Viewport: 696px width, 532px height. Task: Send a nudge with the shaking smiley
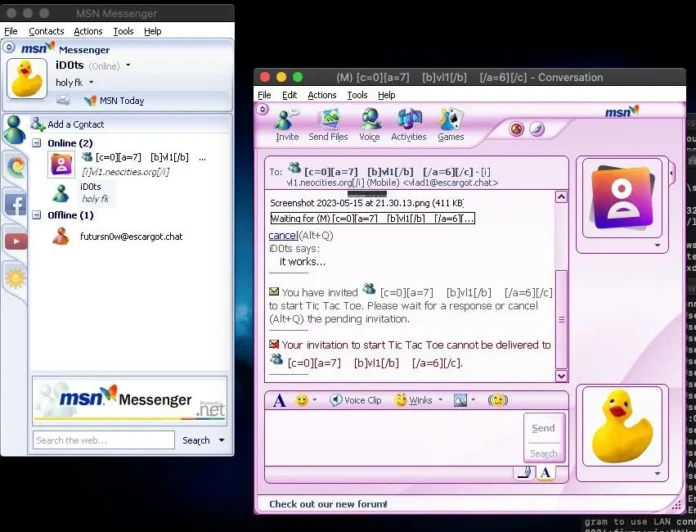coord(498,400)
